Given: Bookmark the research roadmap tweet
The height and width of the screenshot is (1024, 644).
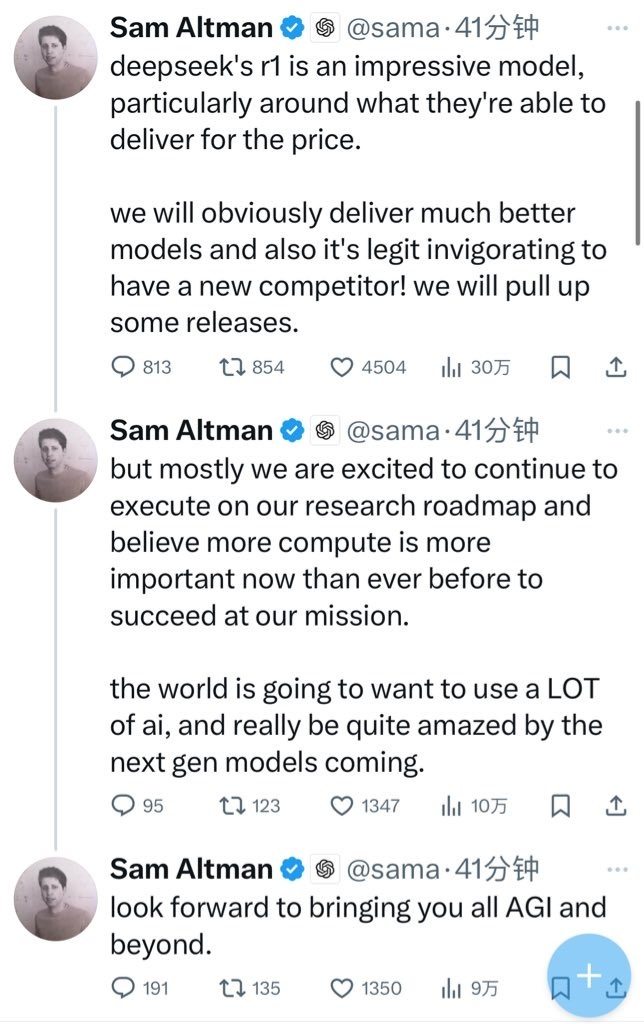Looking at the screenshot, I should point(560,806).
